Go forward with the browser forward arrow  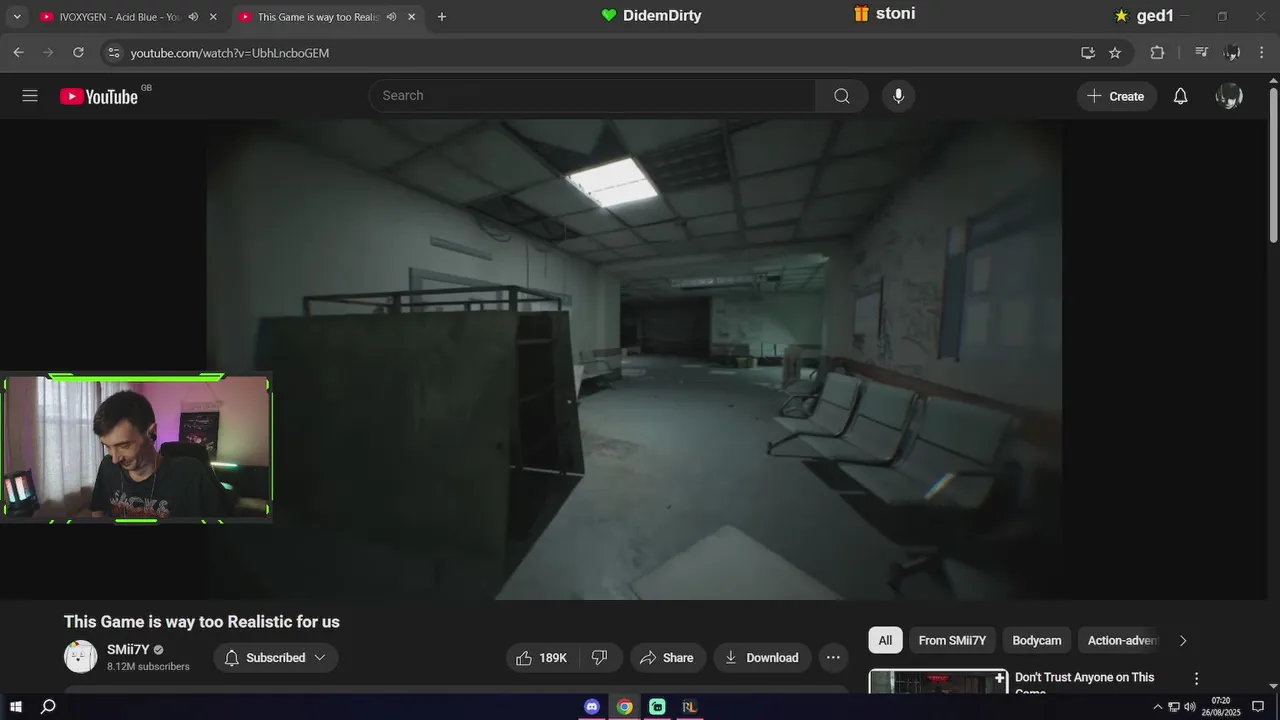[48, 53]
